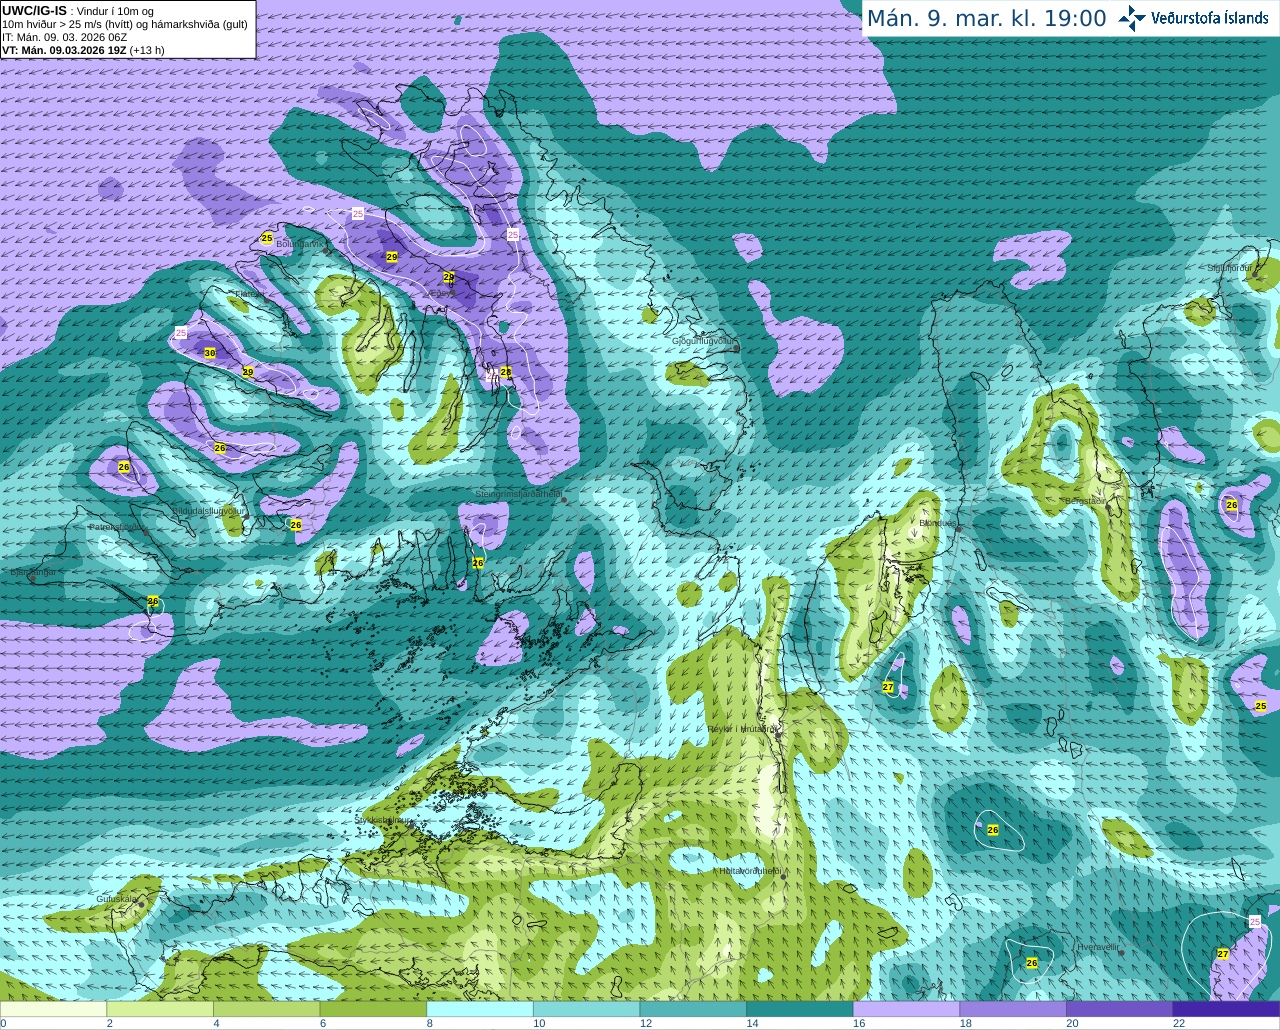Select the Gjögurflugvöllur station label
Image resolution: width=1280 pixels, height=1030 pixels.
(705, 341)
